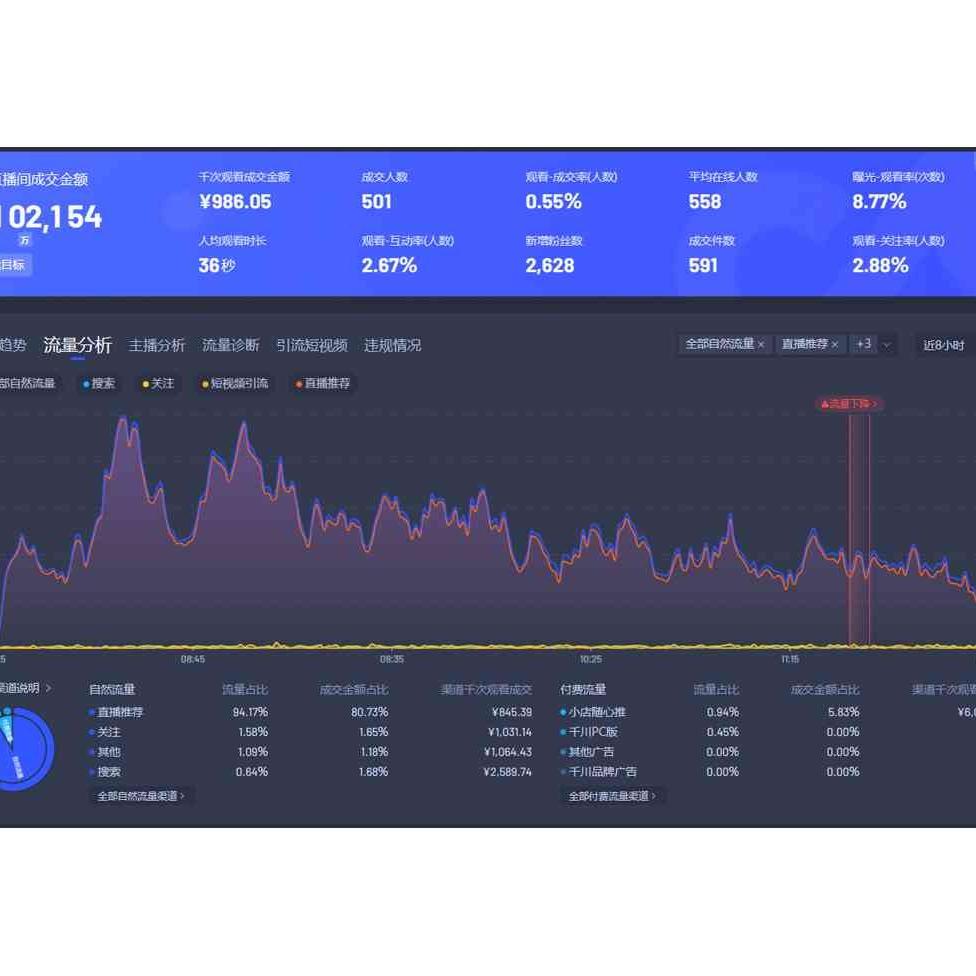This screenshot has height=976, width=976.
Task: Open the 违规情况 tab
Action: [x=392, y=345]
